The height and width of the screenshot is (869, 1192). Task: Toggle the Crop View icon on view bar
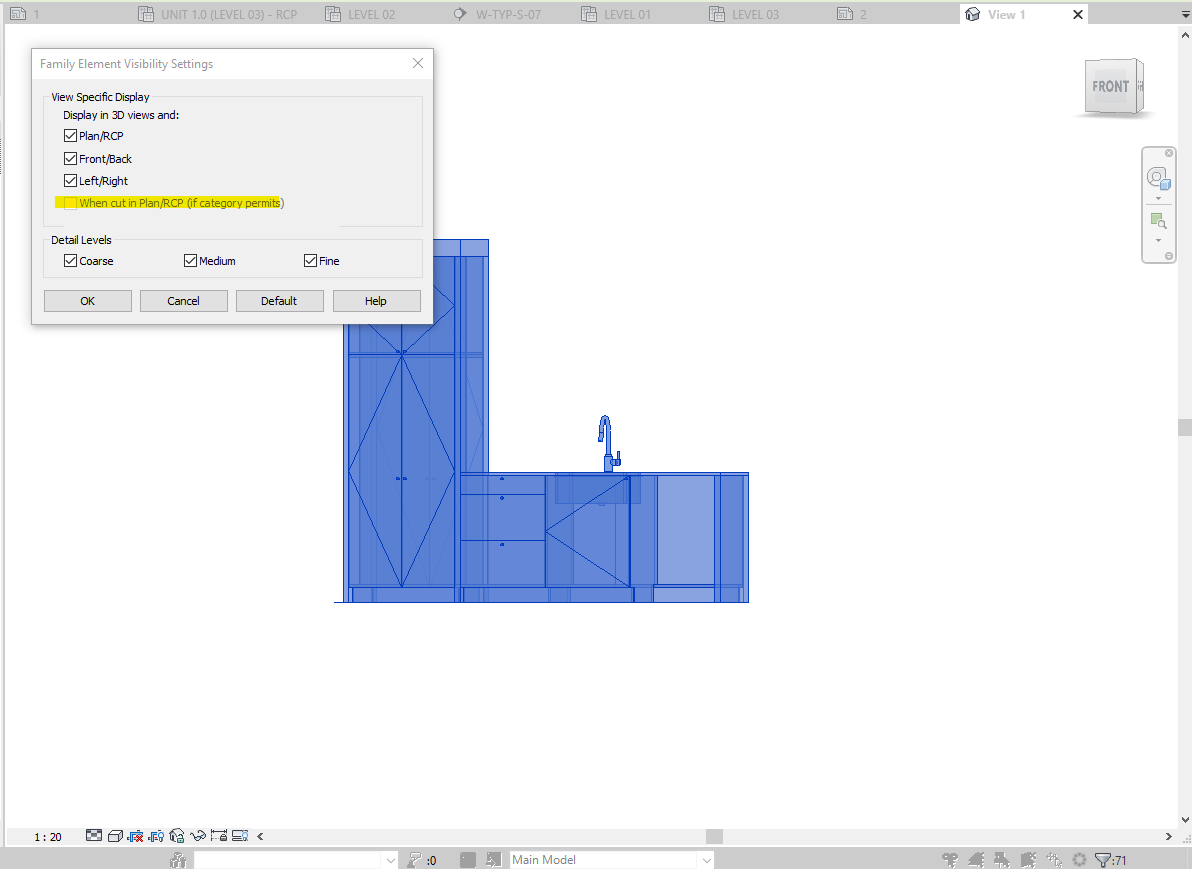136,835
